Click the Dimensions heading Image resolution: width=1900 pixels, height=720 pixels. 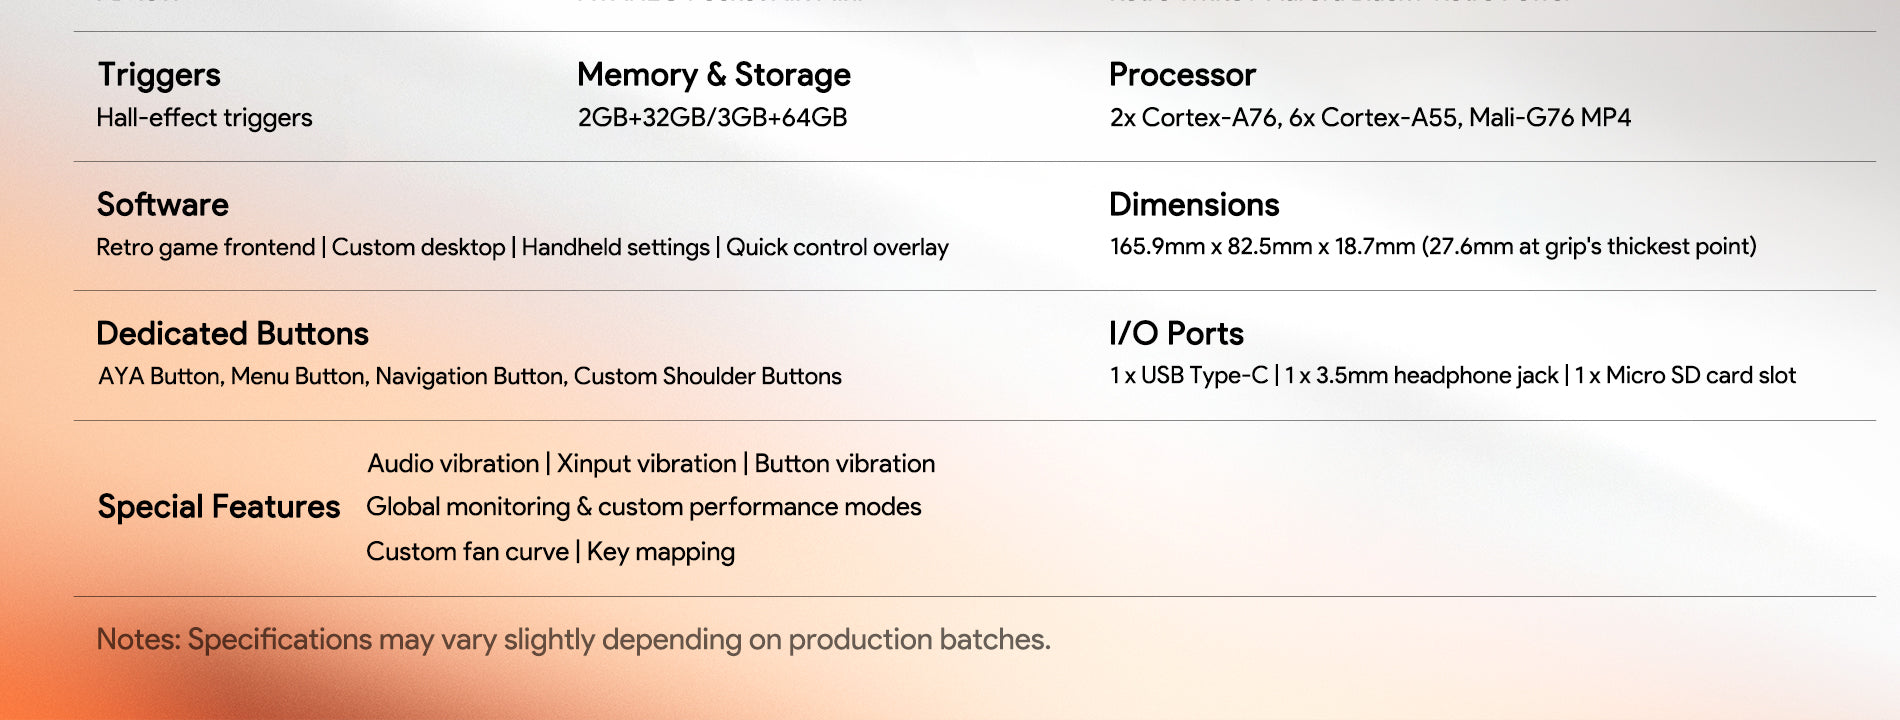click(1194, 205)
